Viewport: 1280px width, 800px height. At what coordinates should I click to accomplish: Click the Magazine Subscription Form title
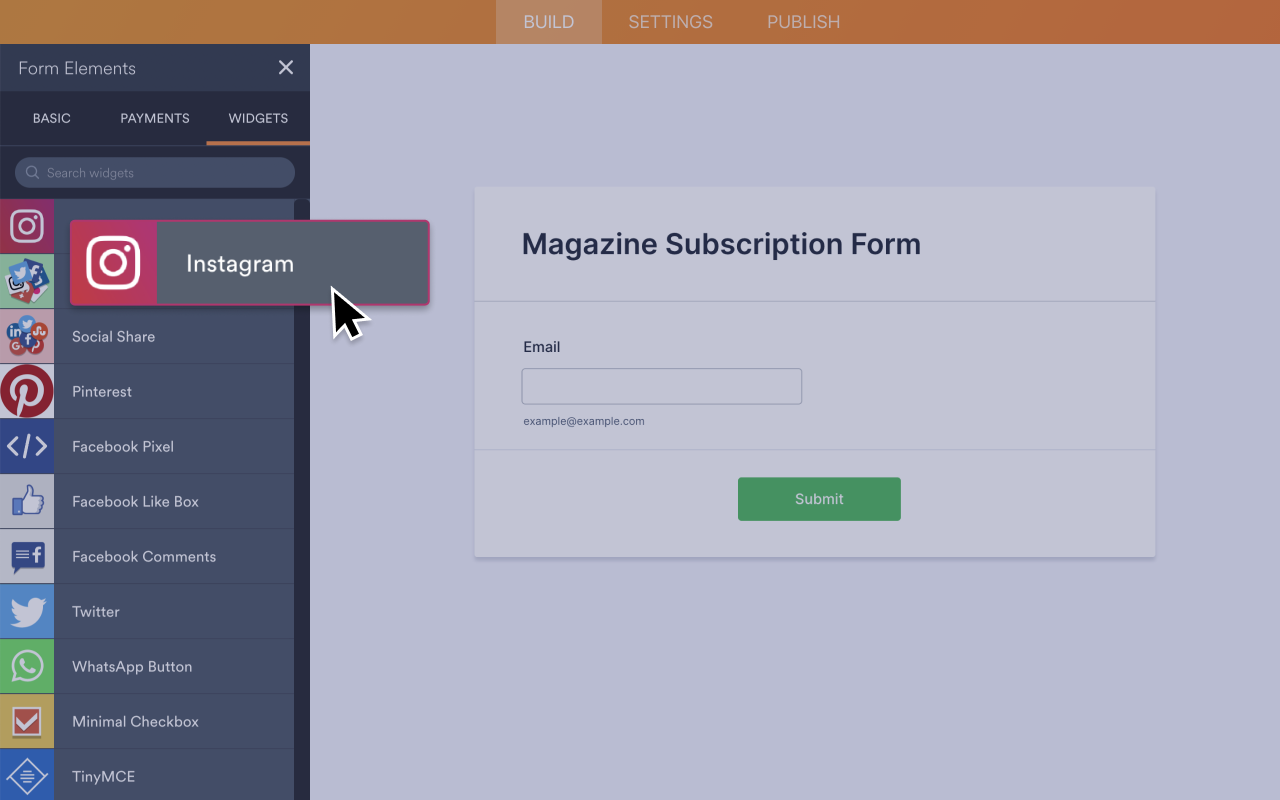point(720,244)
